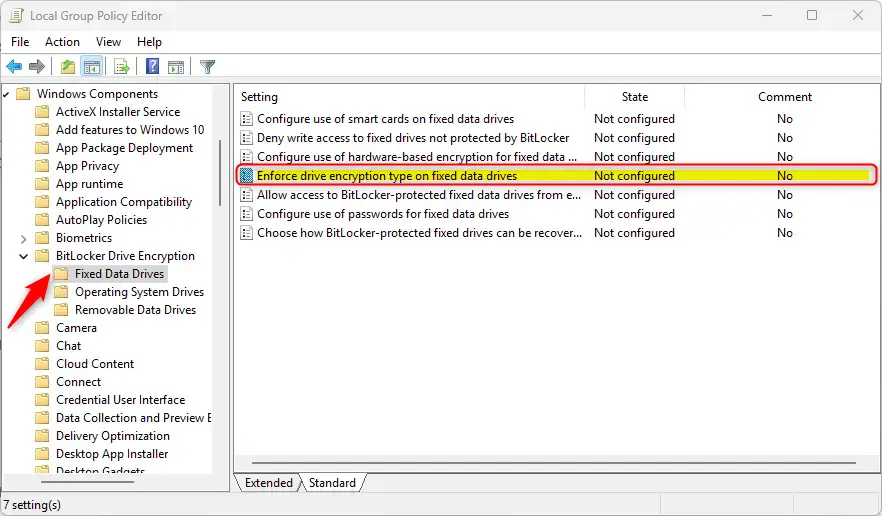Select AutoPlay Policies tree item
882x516 pixels.
[101, 219]
